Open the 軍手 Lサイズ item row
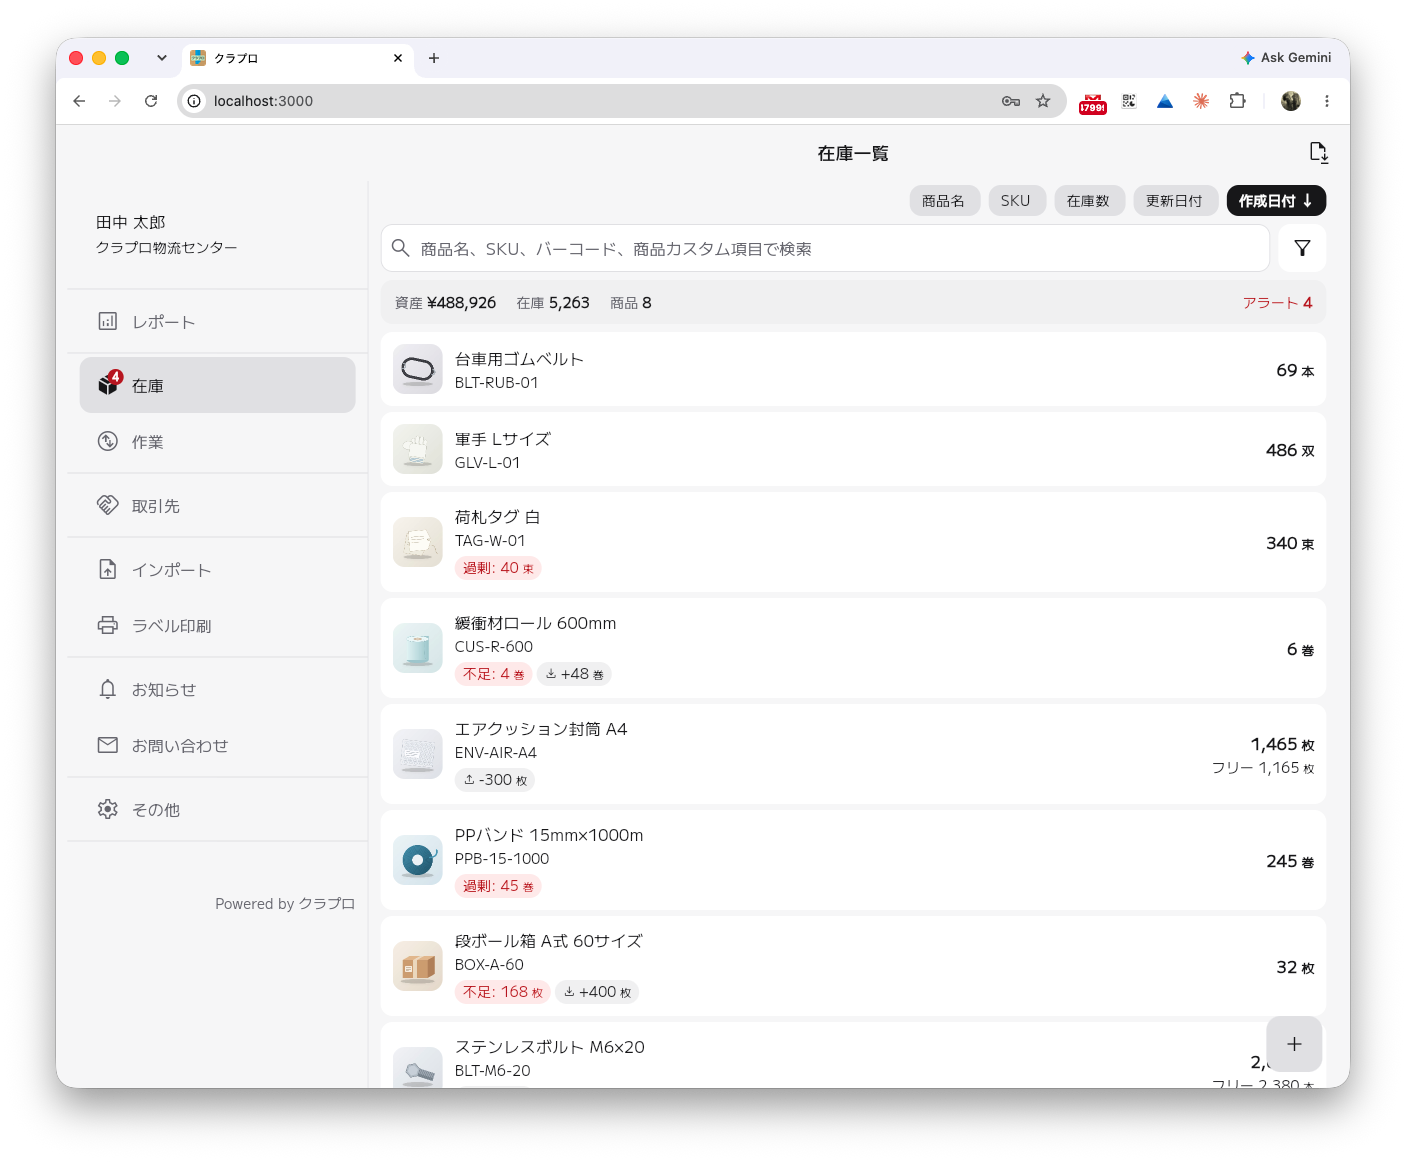1406x1162 pixels. pyautogui.click(x=853, y=450)
